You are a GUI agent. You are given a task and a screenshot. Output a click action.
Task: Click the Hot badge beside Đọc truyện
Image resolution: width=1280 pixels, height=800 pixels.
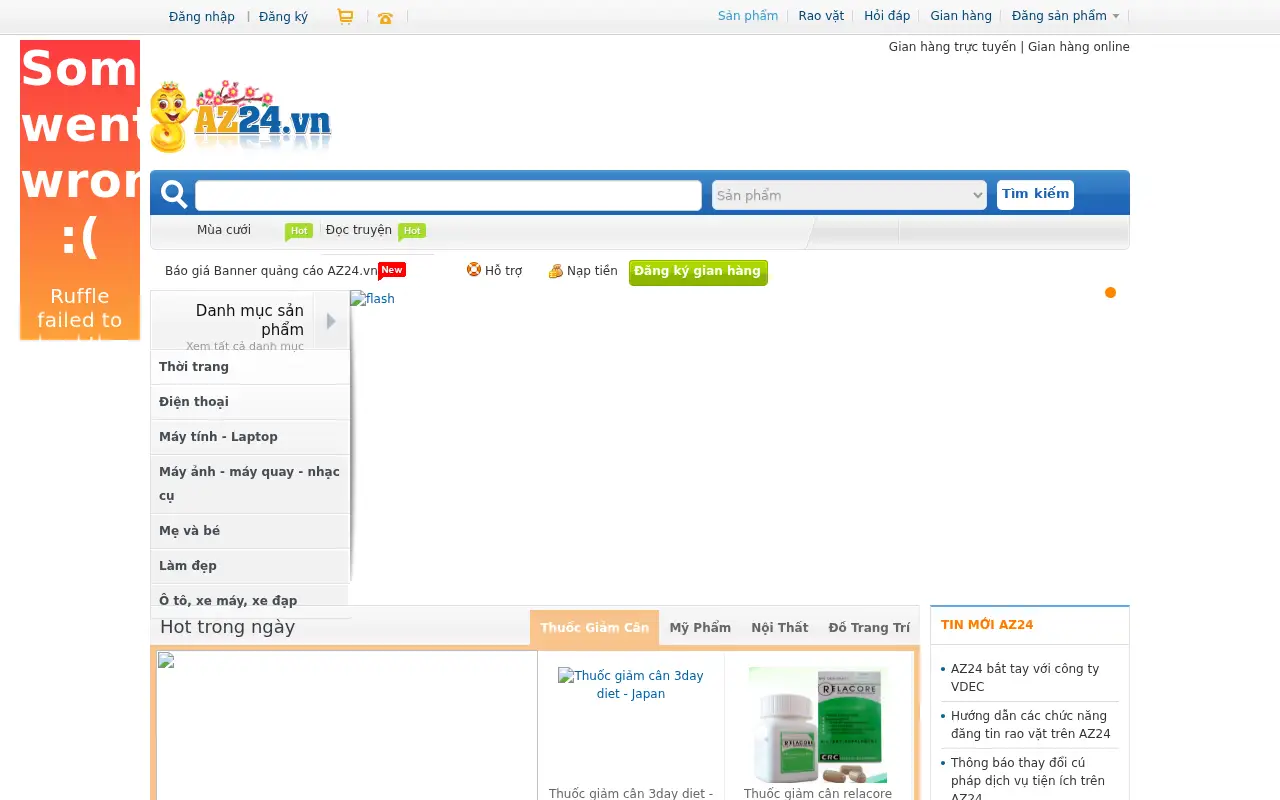tap(412, 231)
